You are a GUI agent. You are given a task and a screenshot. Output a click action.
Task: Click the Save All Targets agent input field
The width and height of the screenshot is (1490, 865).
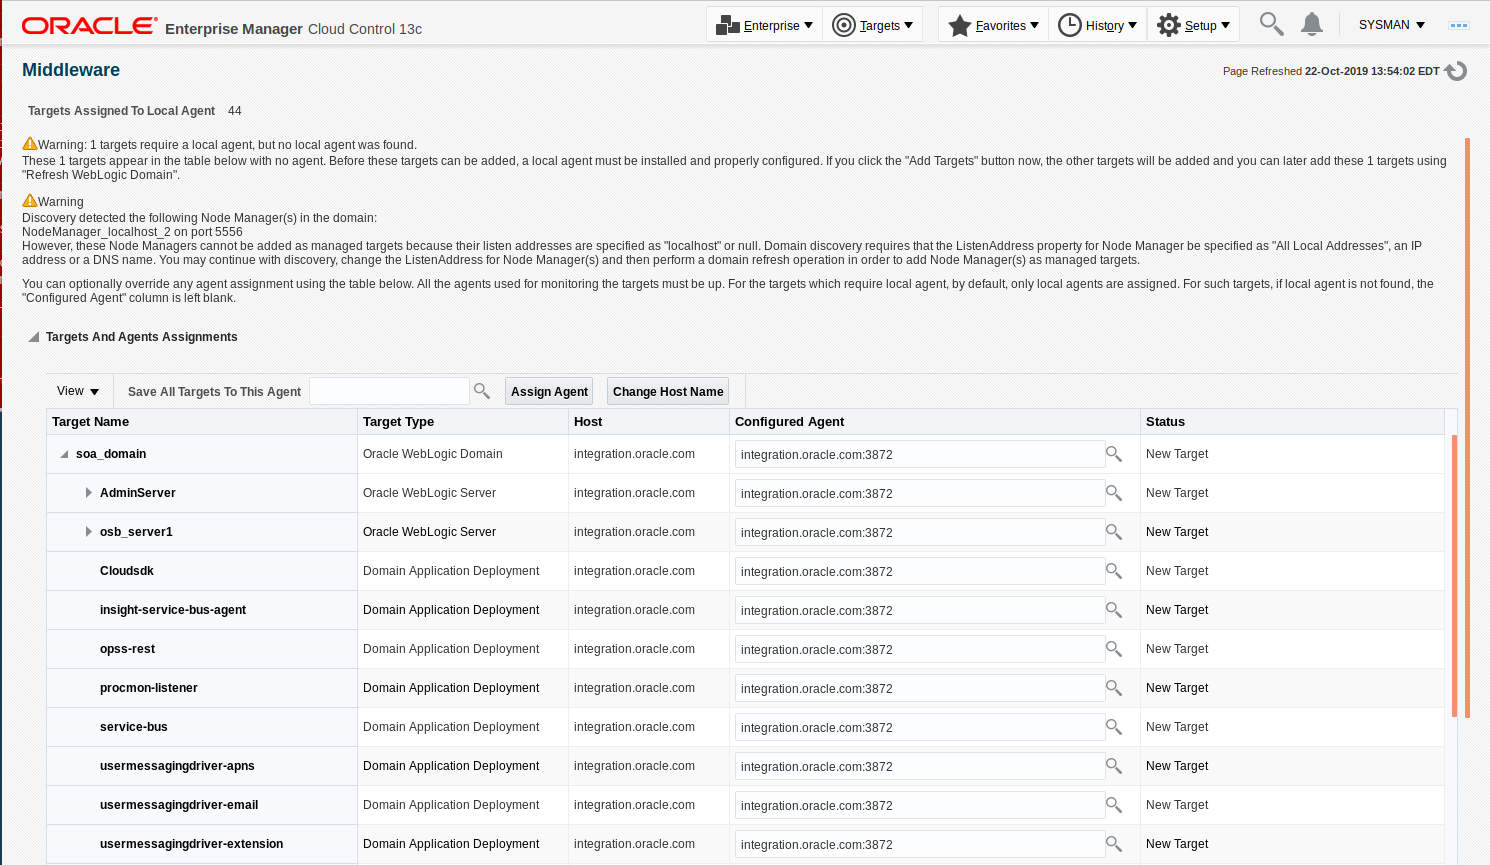pos(389,391)
